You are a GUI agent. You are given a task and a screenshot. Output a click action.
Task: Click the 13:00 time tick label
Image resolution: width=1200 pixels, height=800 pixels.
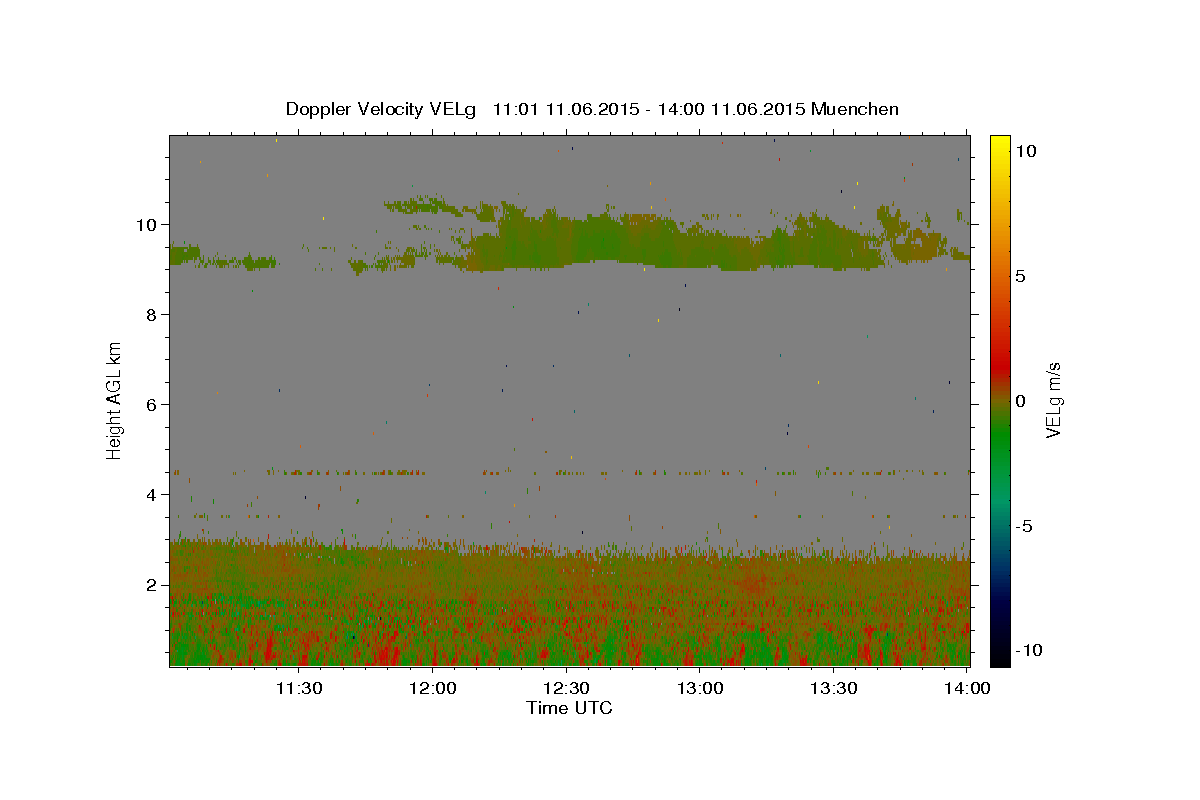700,688
